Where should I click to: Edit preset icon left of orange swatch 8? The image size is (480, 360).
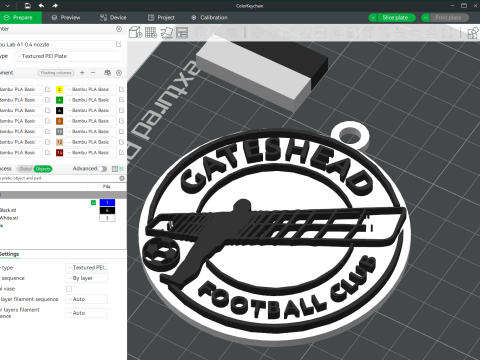pos(48,121)
